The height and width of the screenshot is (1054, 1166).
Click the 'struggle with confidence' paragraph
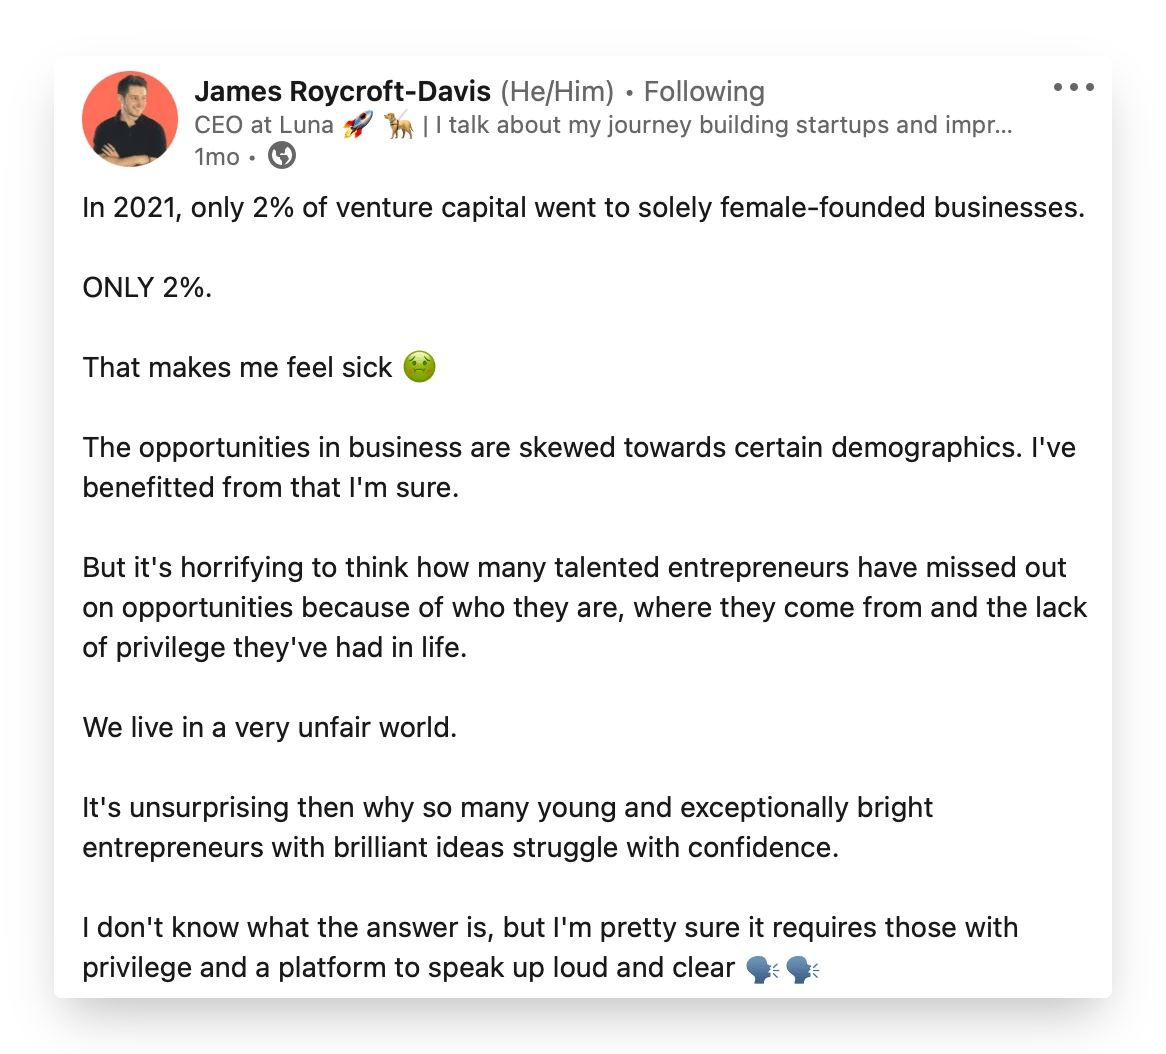507,827
